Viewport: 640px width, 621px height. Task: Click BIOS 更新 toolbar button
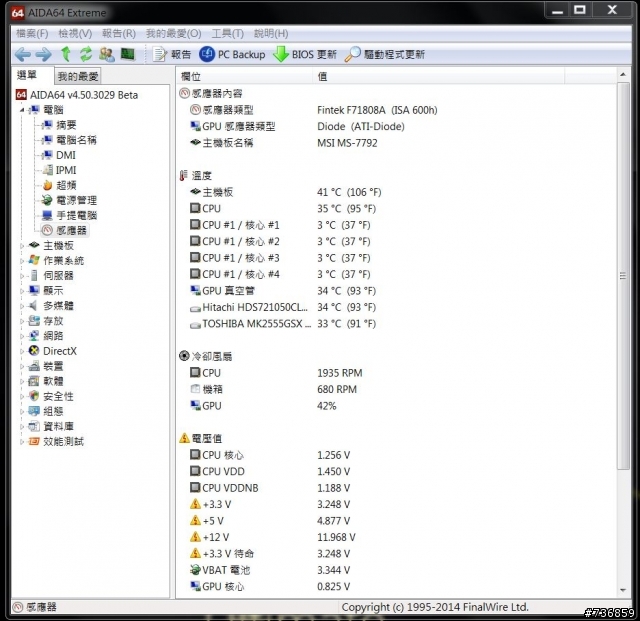click(305, 54)
